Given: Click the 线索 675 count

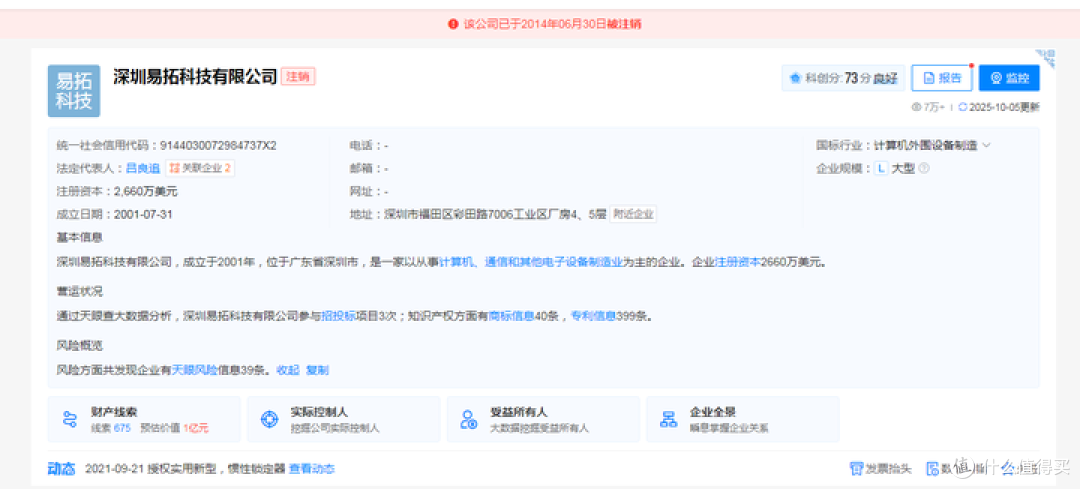Looking at the screenshot, I should (110, 428).
